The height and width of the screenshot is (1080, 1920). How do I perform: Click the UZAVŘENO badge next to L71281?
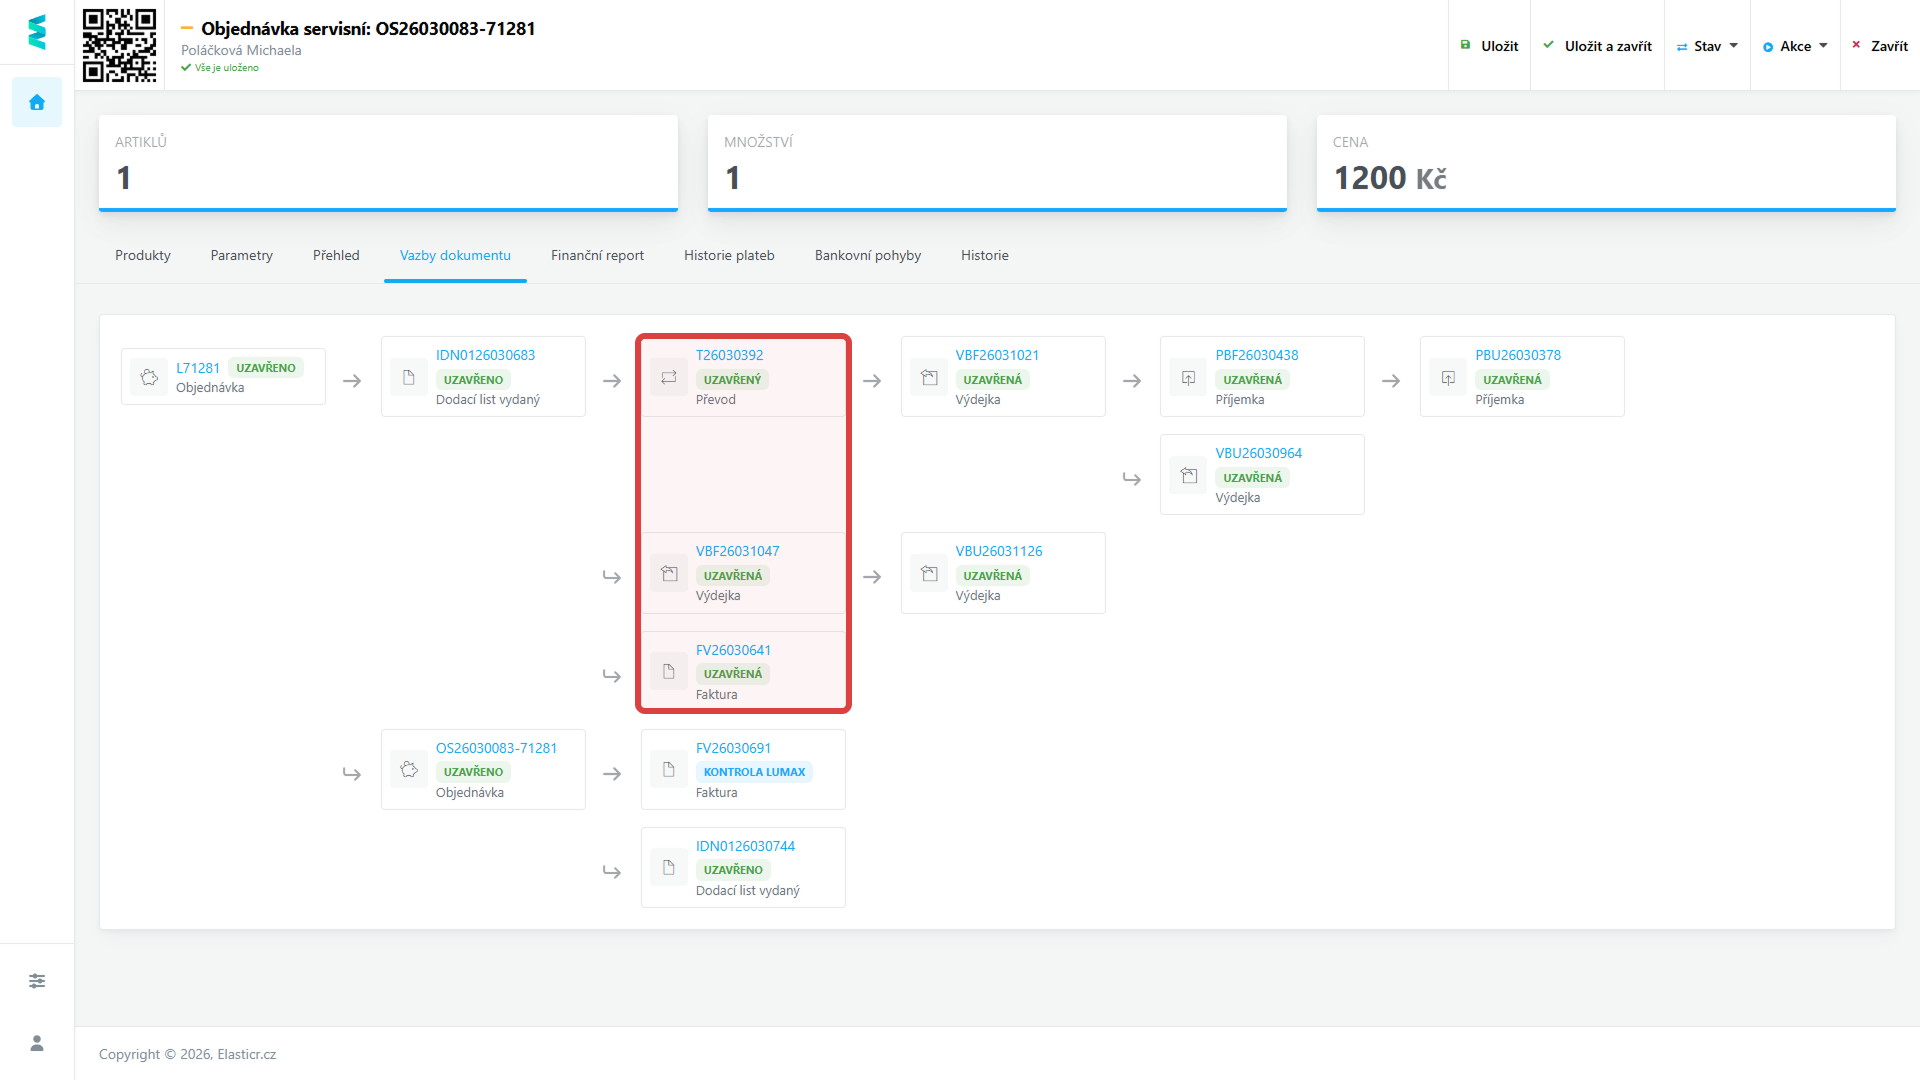coord(265,368)
